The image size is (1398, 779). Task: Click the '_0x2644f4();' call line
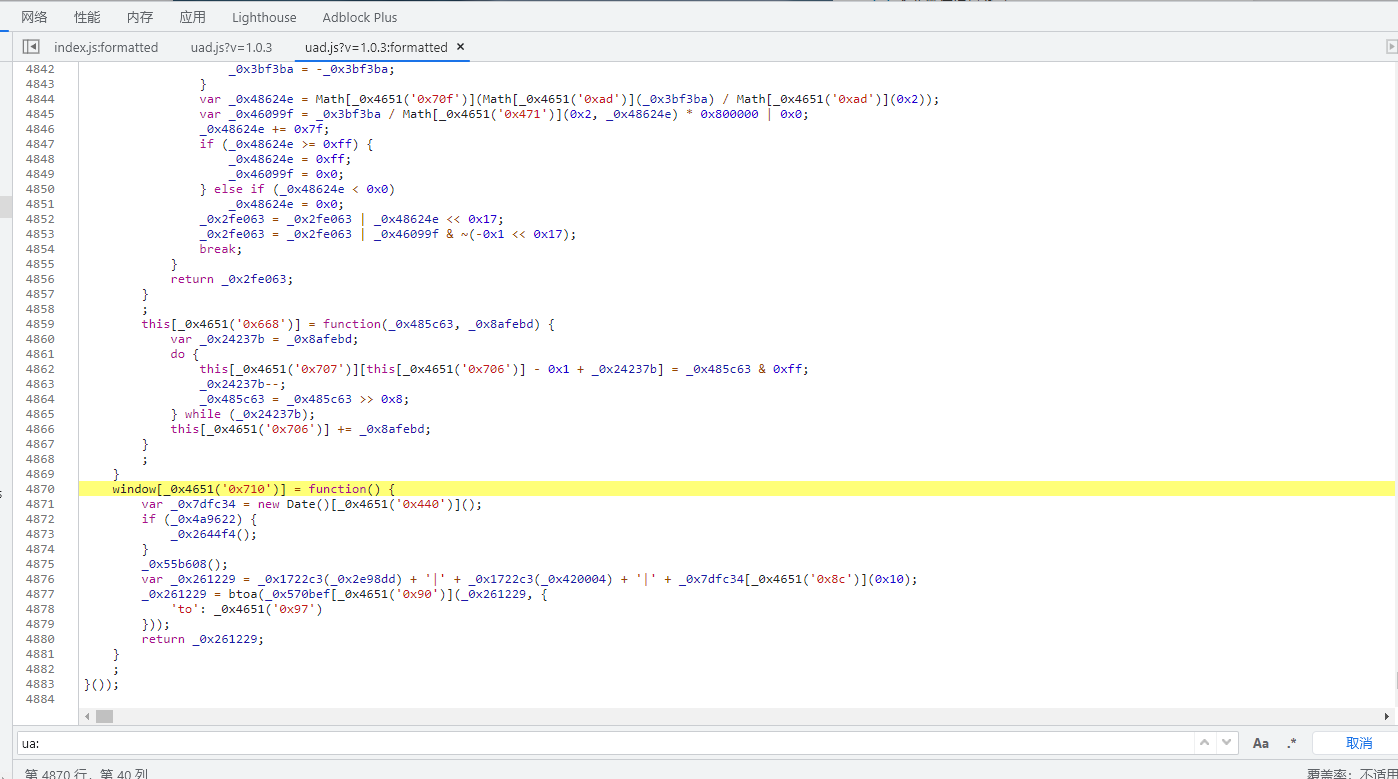point(213,534)
